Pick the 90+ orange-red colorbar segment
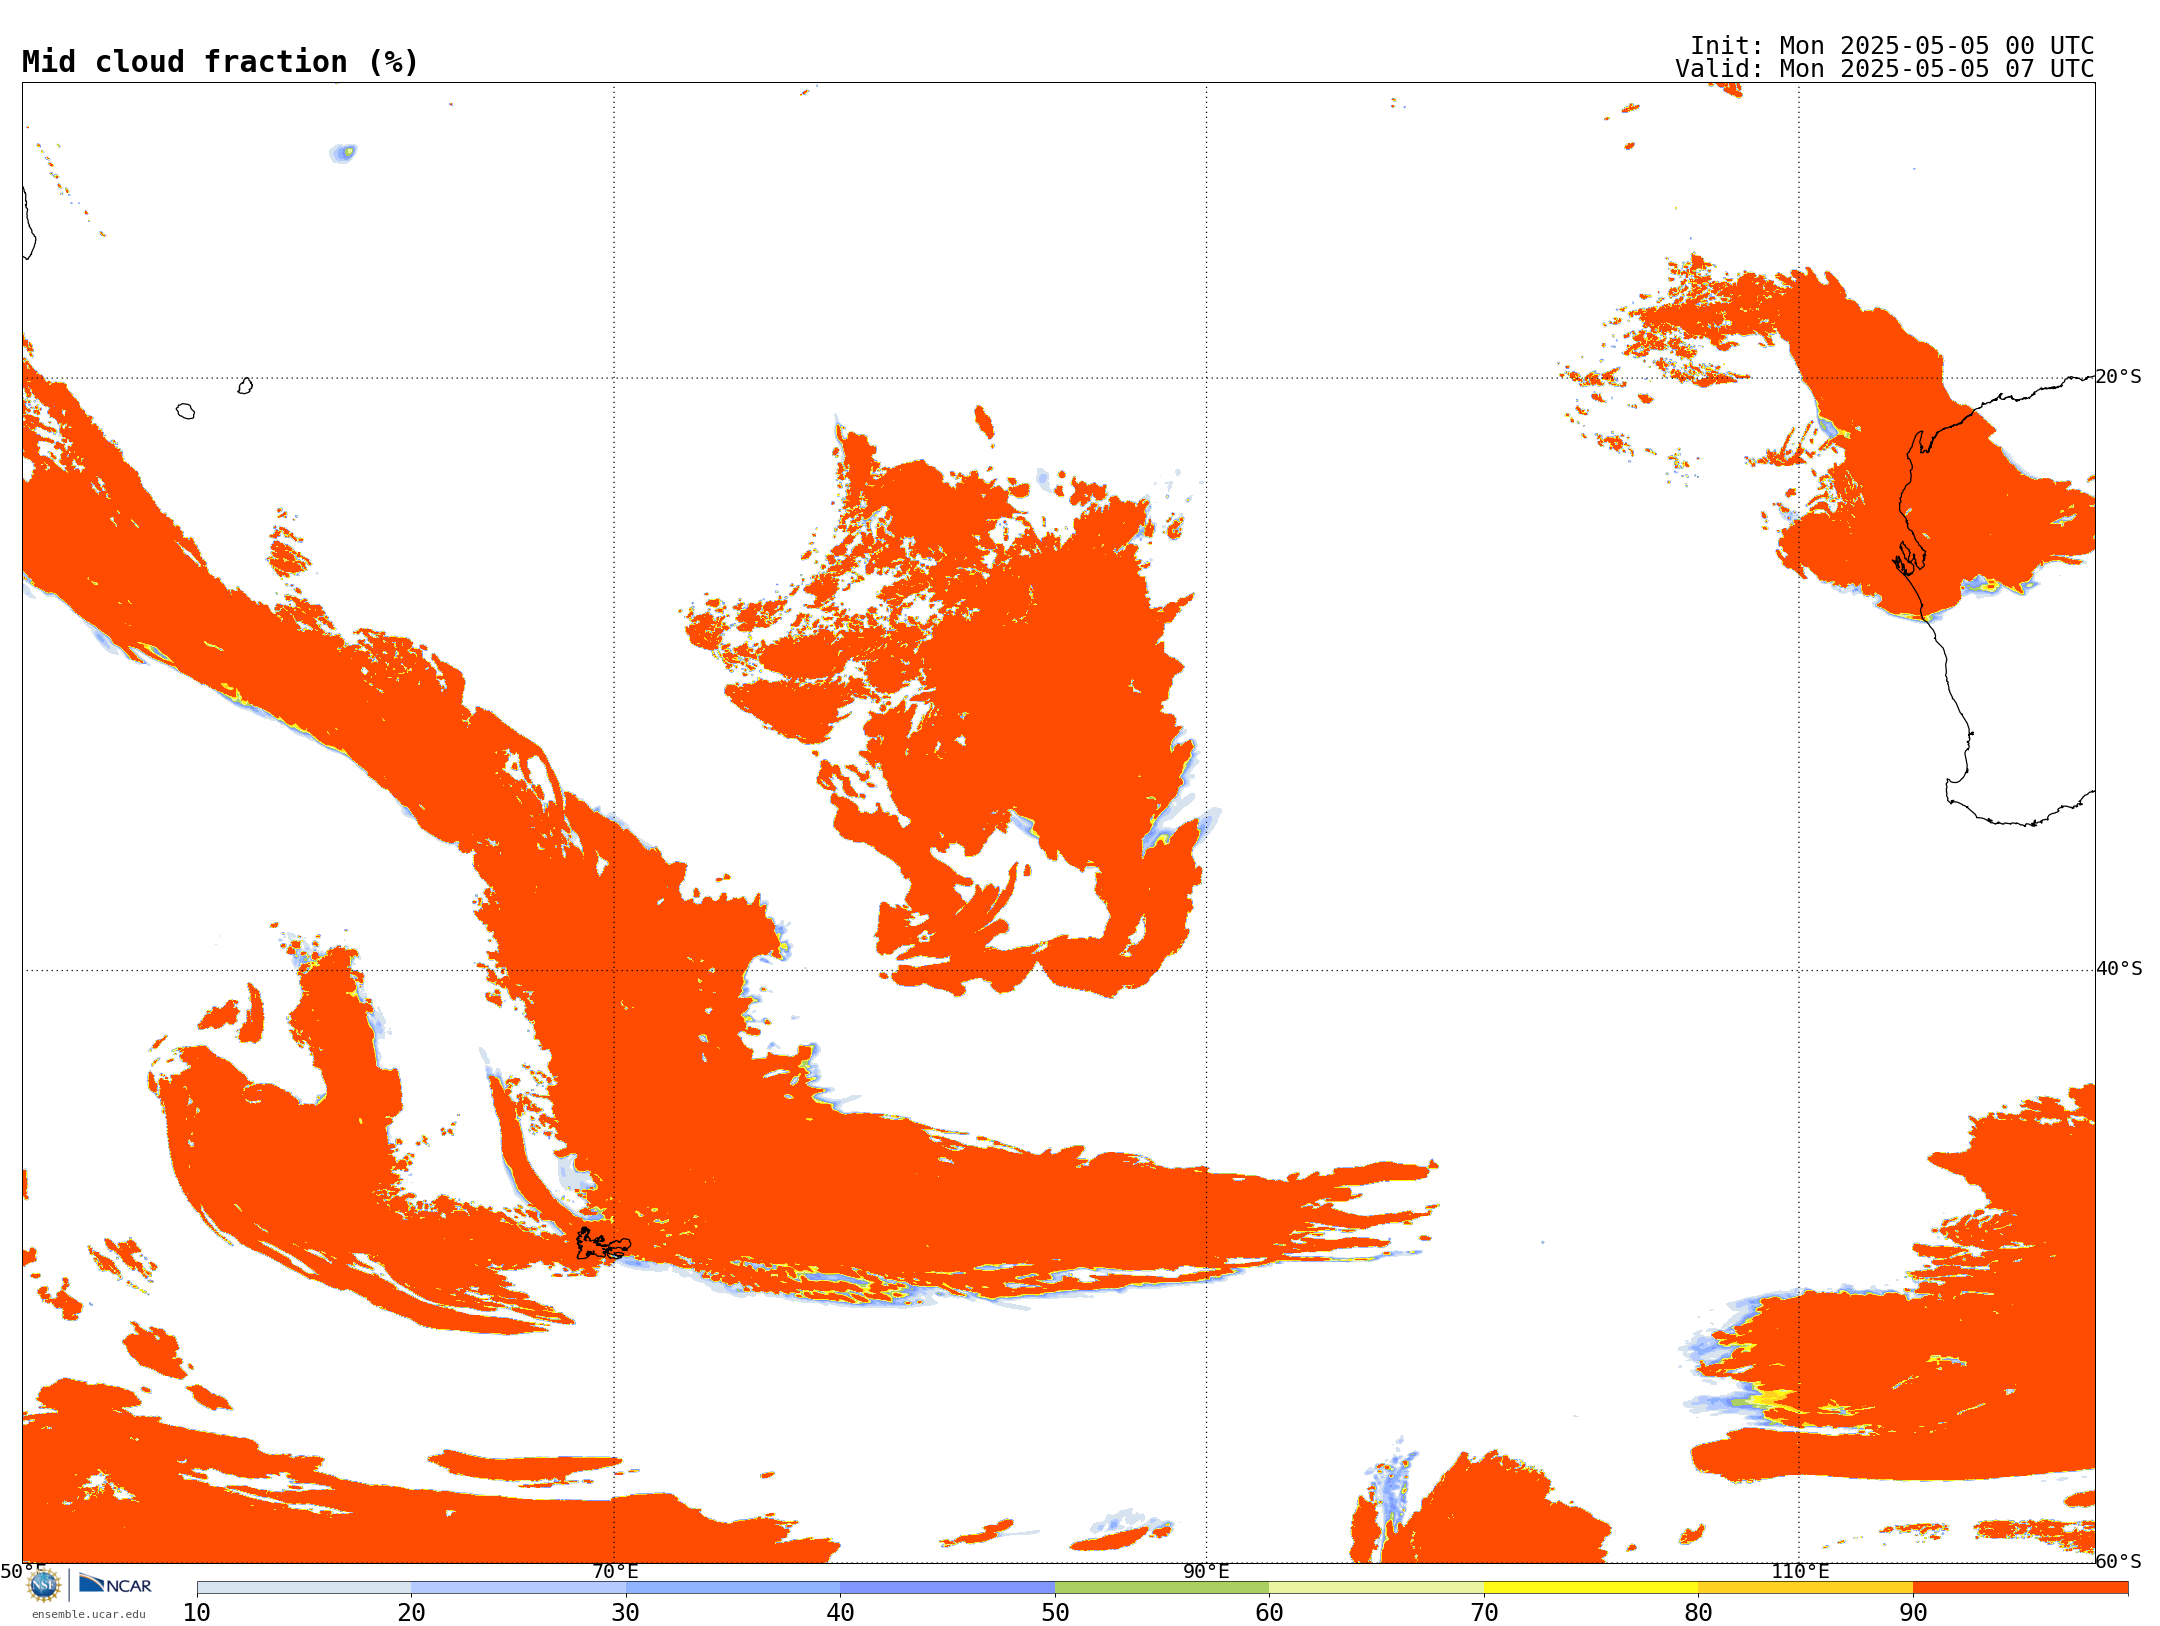The height and width of the screenshot is (1626, 2160). tap(2020, 1588)
